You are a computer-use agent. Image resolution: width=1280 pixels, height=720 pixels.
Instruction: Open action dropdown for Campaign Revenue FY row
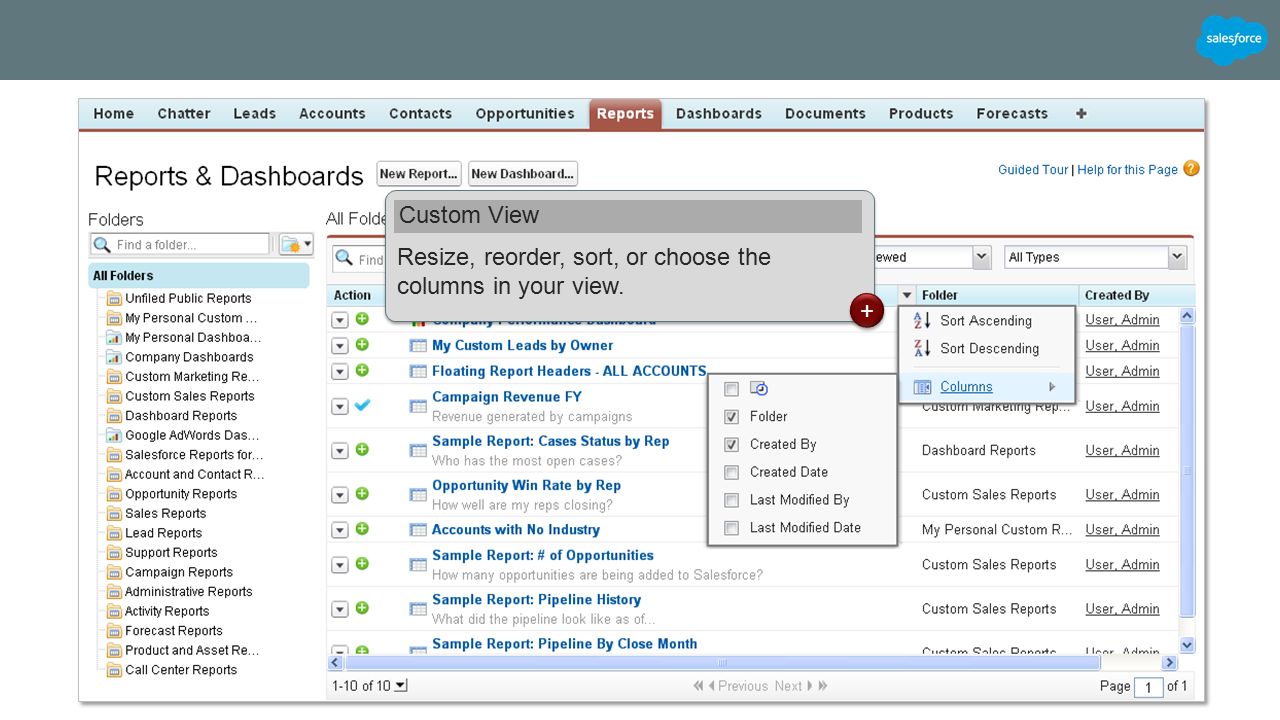[340, 407]
